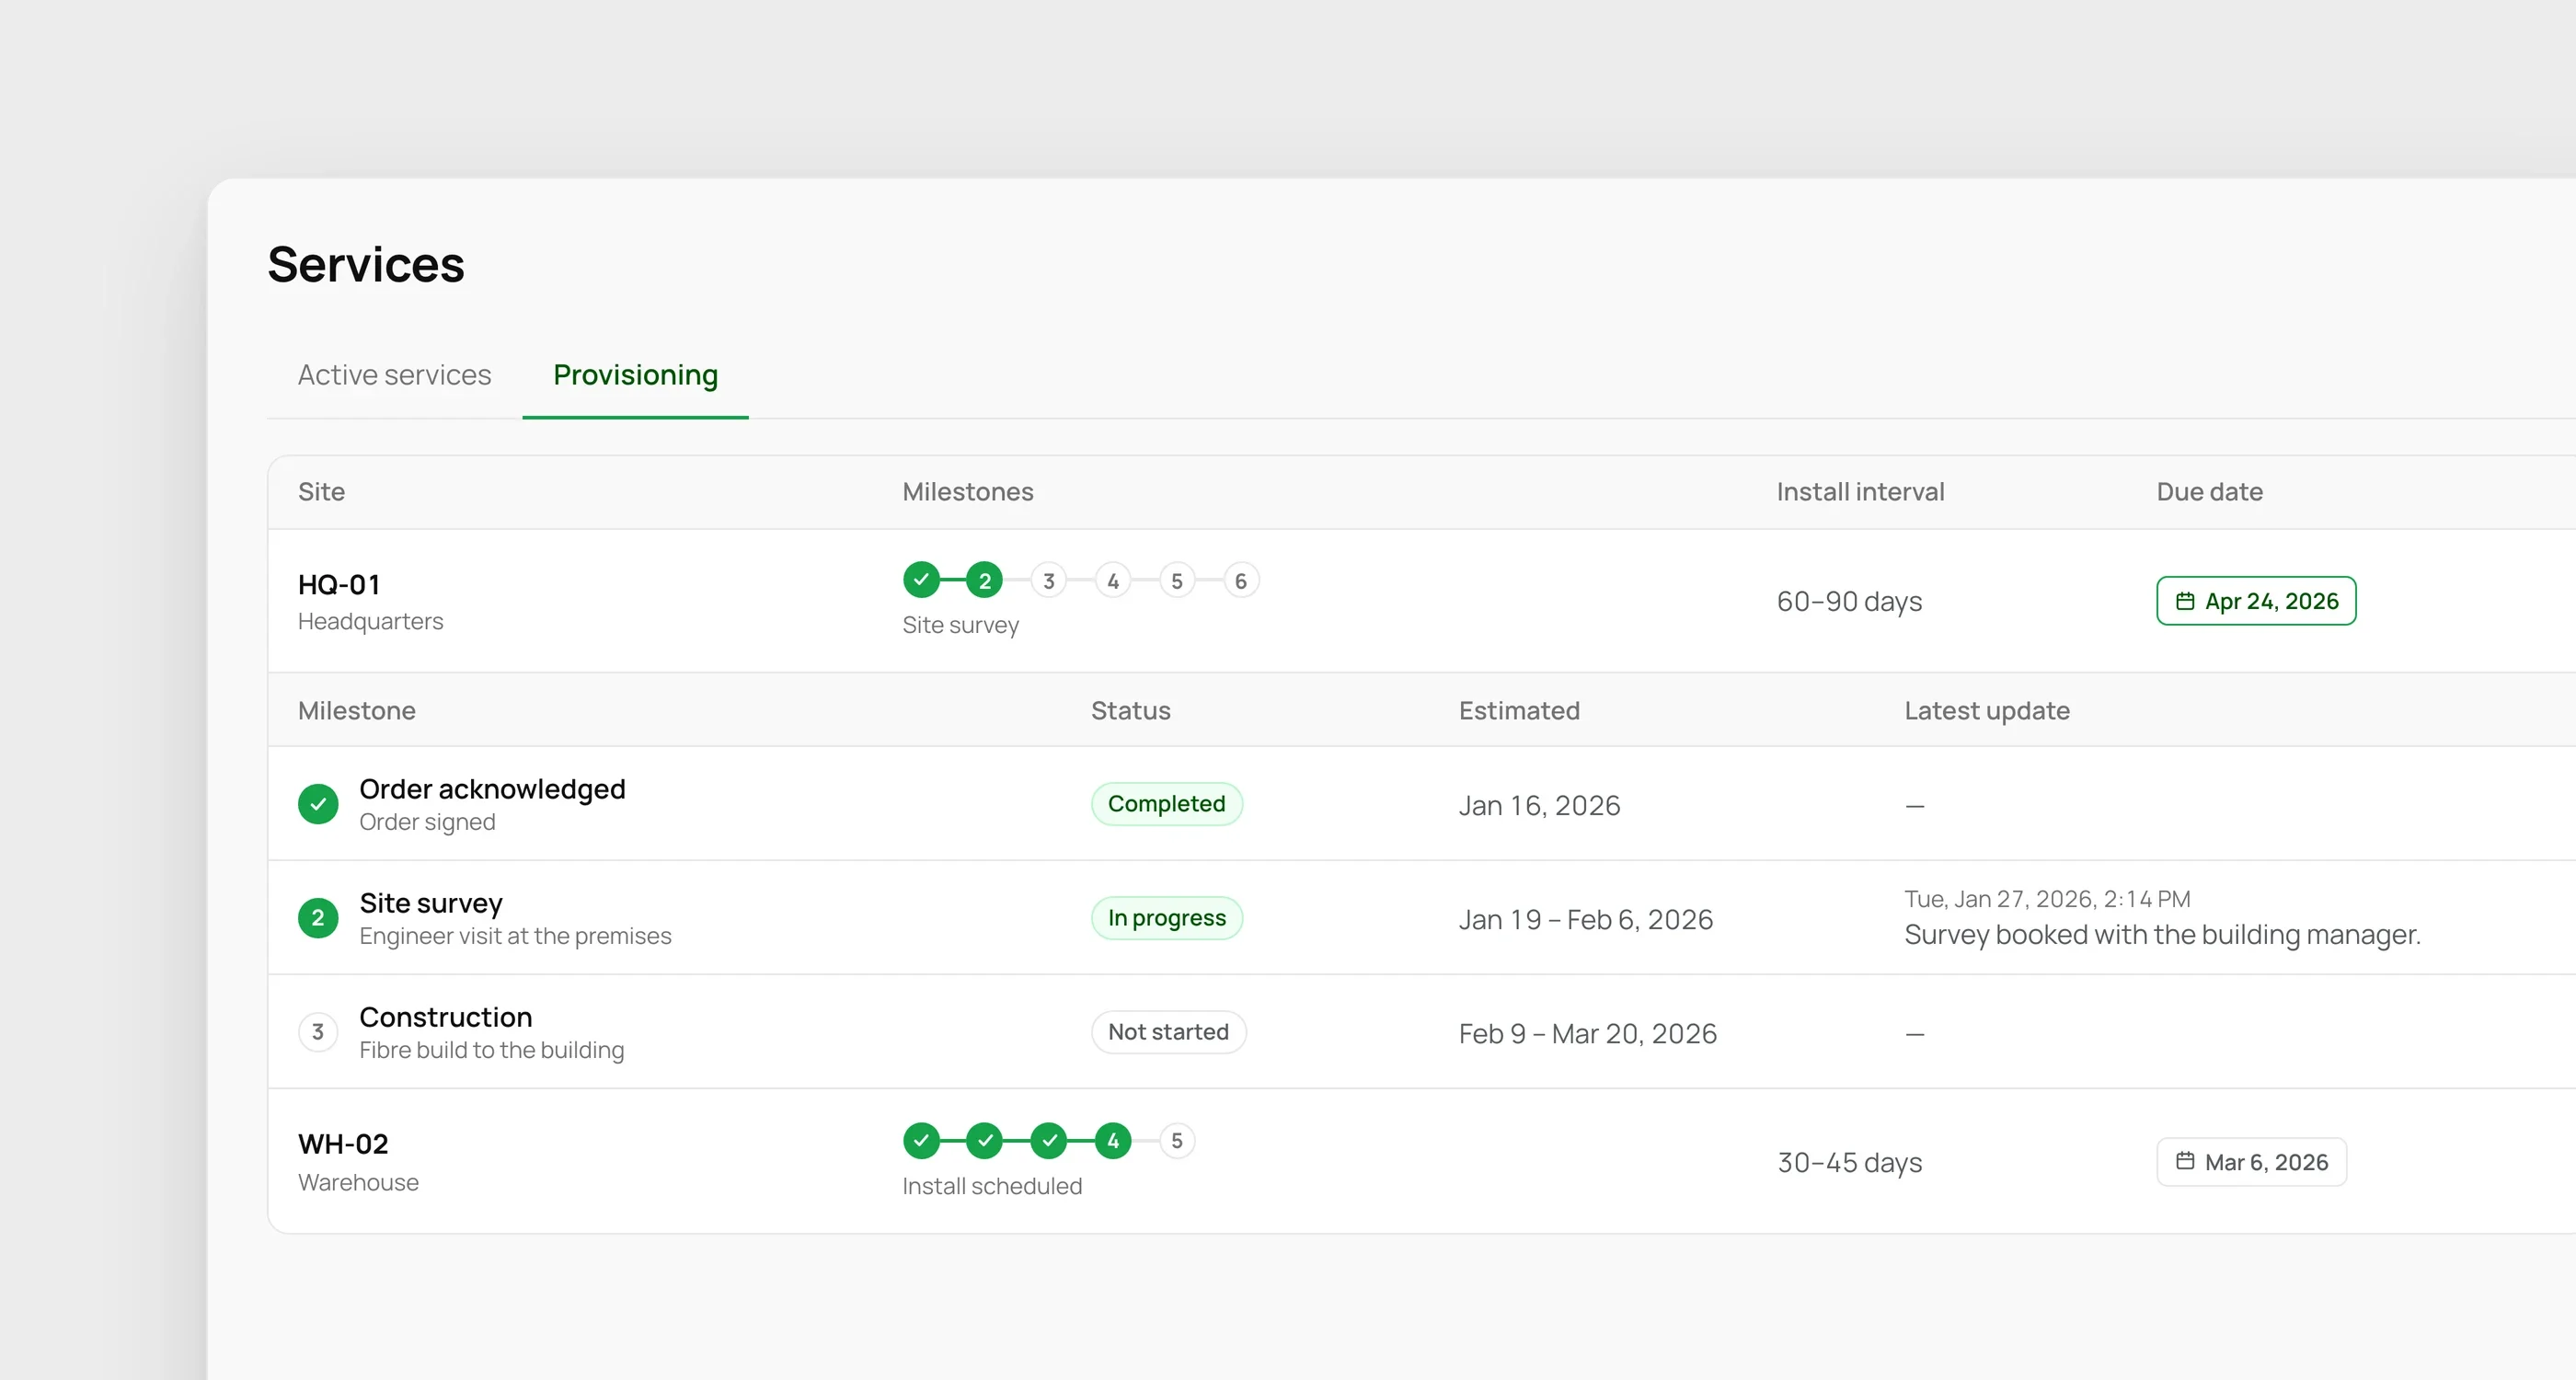Image resolution: width=2576 pixels, height=1380 pixels.
Task: Click the Completed status badge
Action: click(1166, 804)
